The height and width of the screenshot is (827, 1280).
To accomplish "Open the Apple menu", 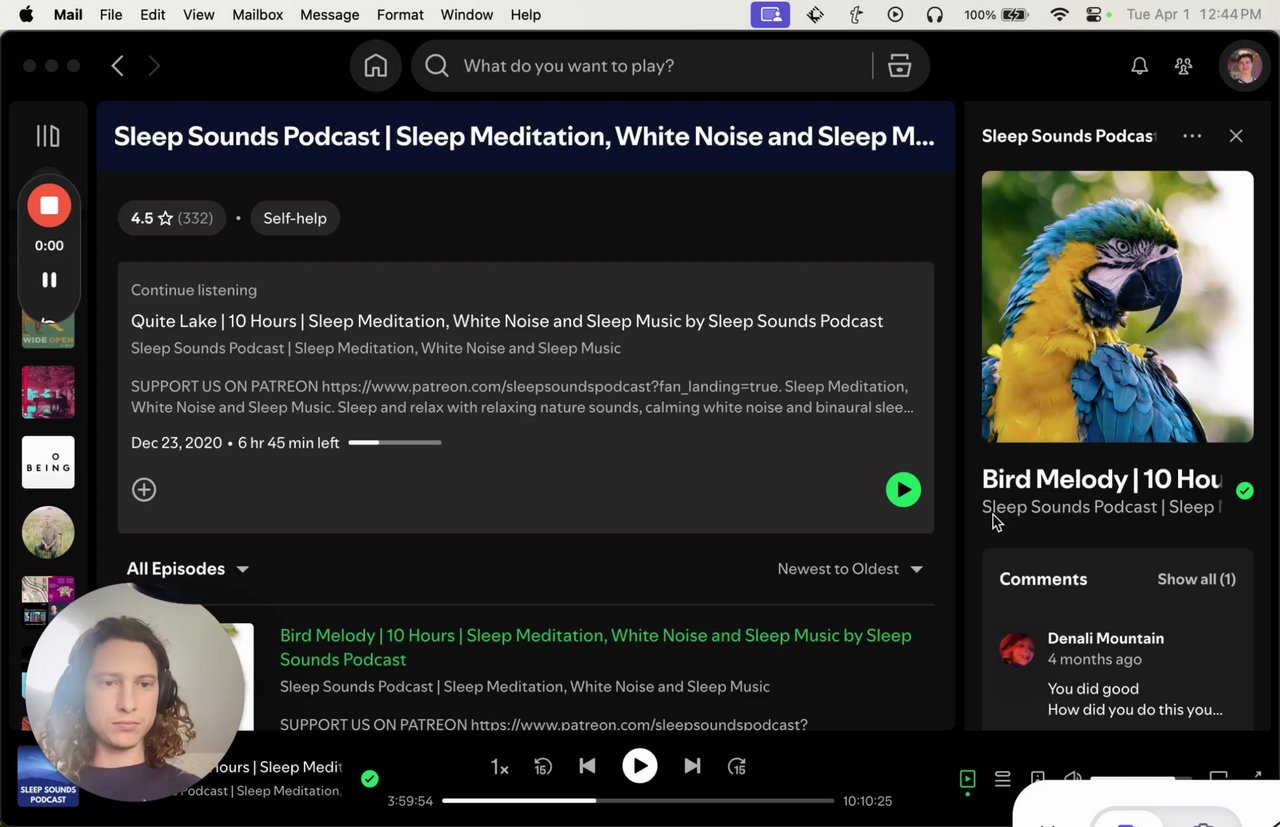I will pos(26,15).
